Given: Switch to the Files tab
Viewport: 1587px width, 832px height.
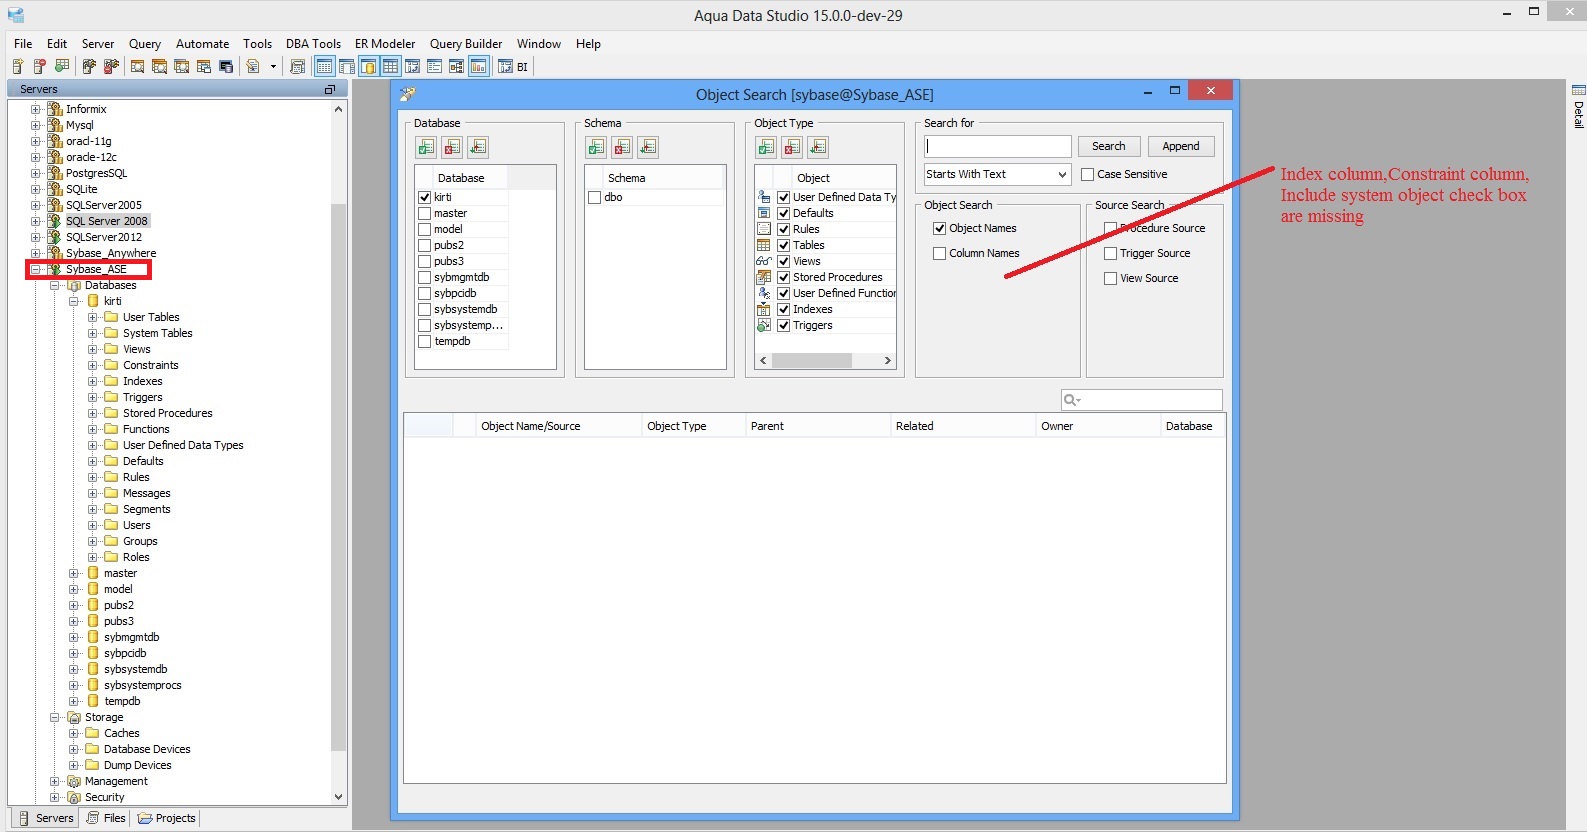Looking at the screenshot, I should pyautogui.click(x=106, y=818).
